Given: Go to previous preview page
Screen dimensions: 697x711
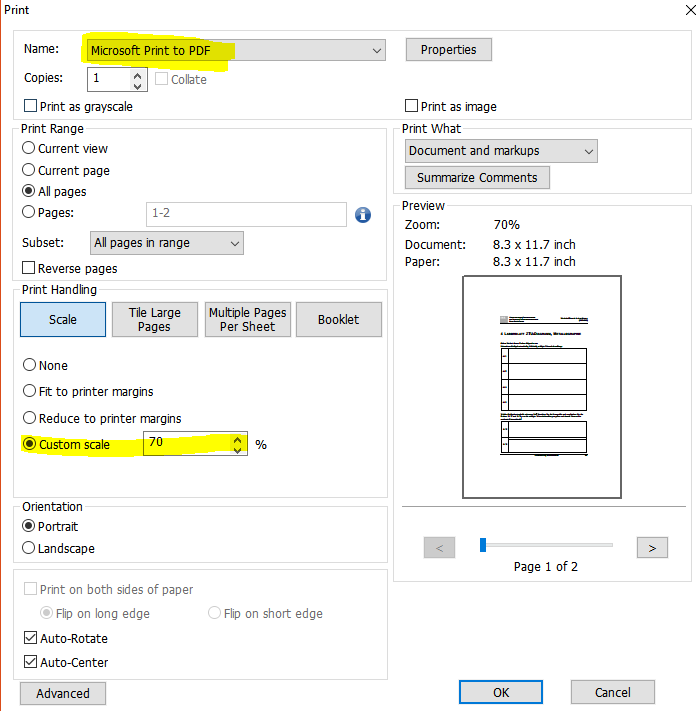Looking at the screenshot, I should coord(439,548).
